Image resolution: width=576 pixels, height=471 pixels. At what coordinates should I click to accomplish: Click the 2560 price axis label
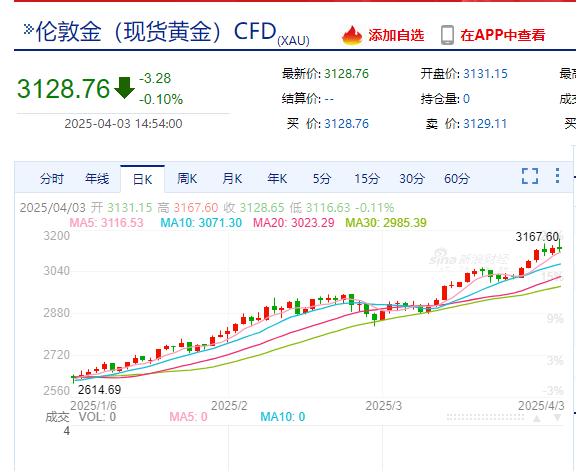click(x=57, y=391)
